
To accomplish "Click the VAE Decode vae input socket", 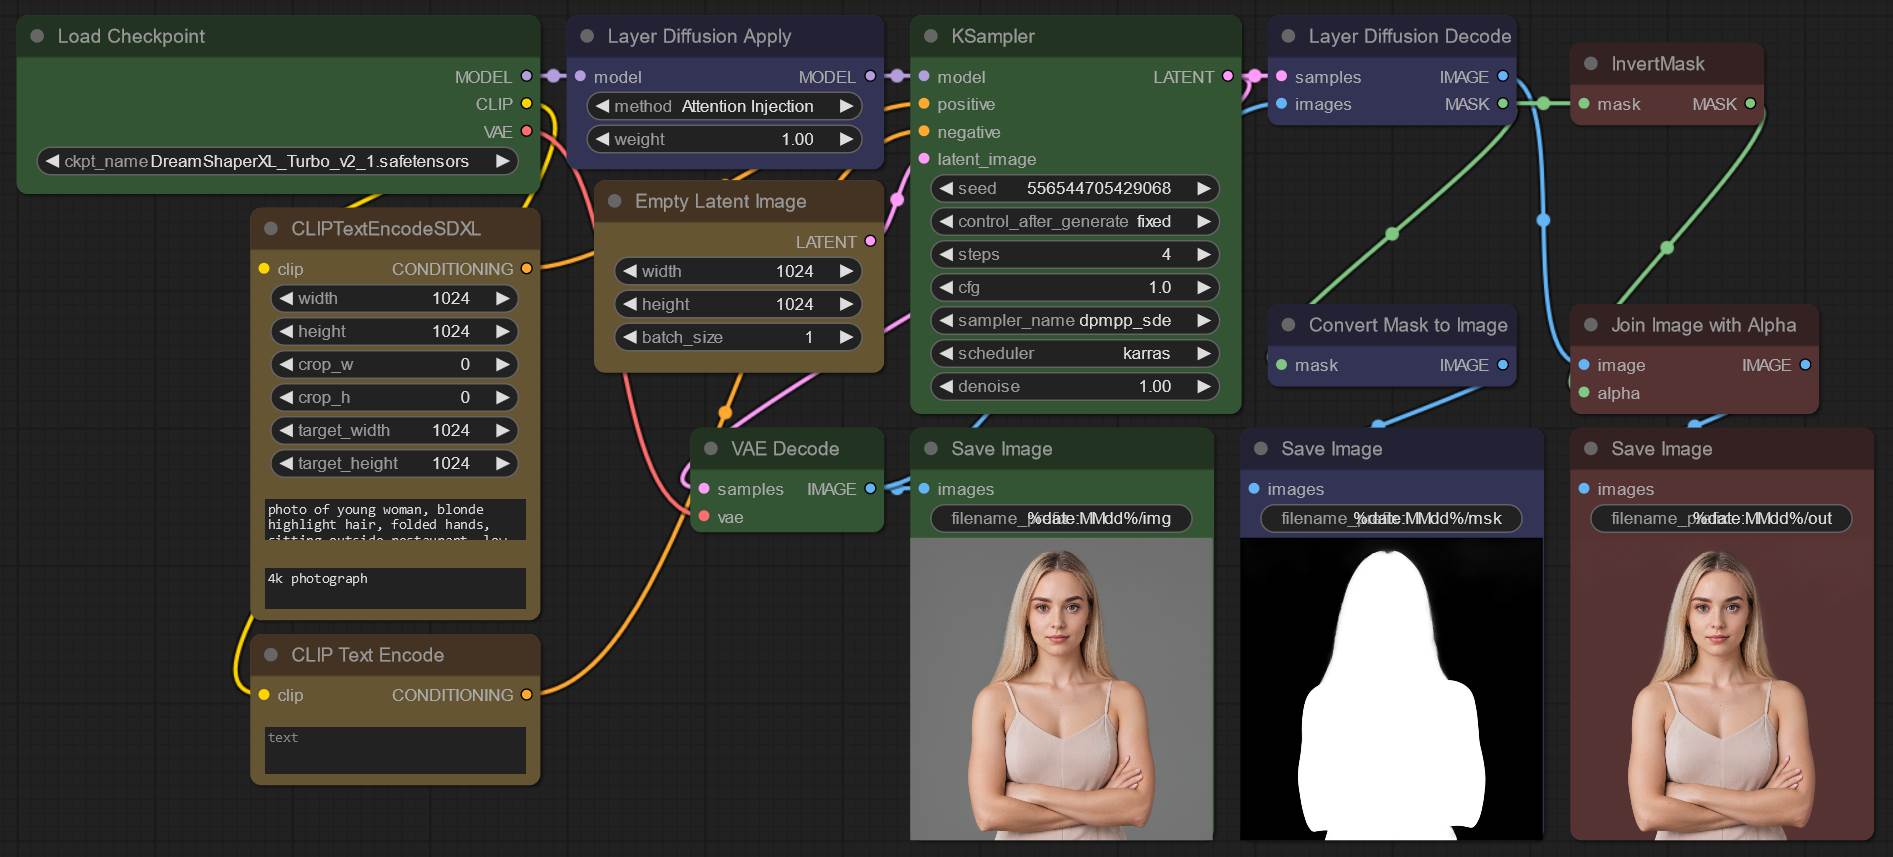I will (704, 517).
